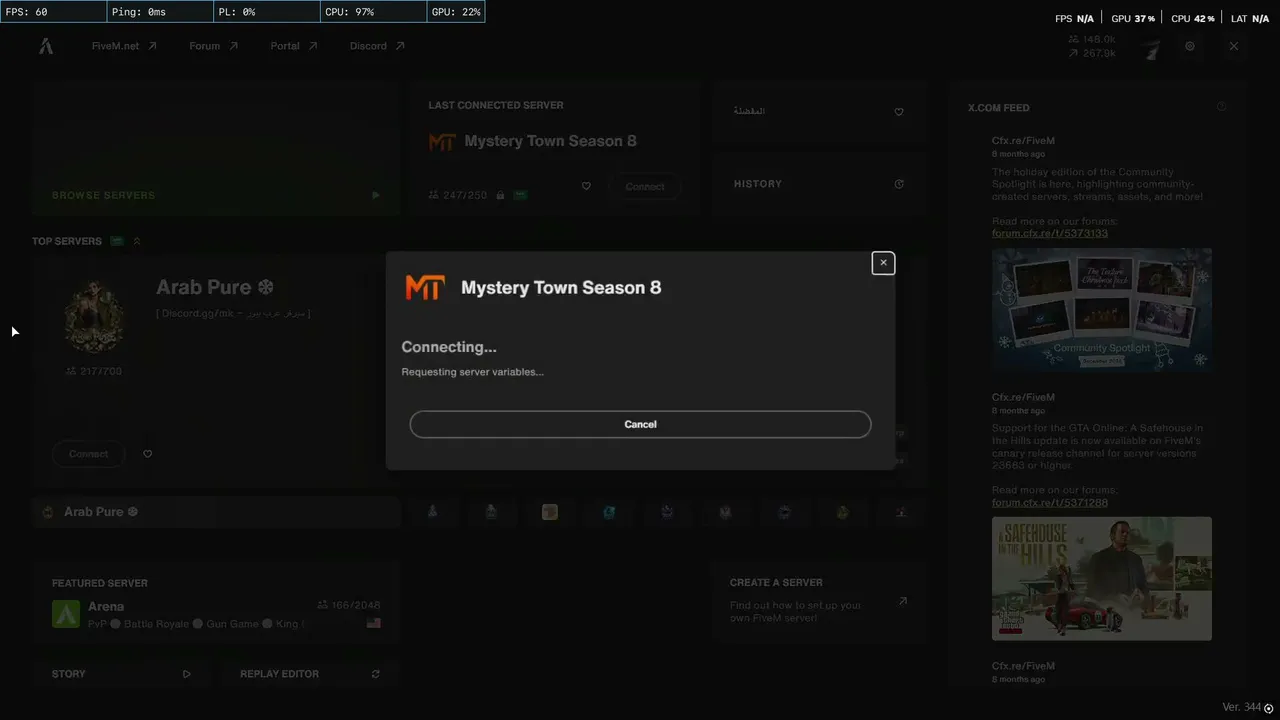Screen dimensions: 1280x720
Task: Favorite Mystery Town Season 8 with the heart
Action: click(586, 186)
